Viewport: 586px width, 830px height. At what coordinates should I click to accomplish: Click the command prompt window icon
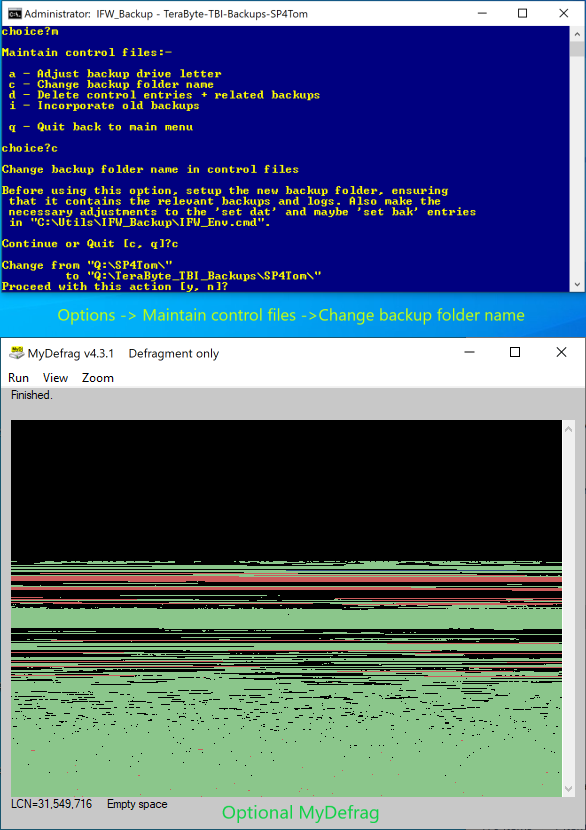tap(15, 14)
